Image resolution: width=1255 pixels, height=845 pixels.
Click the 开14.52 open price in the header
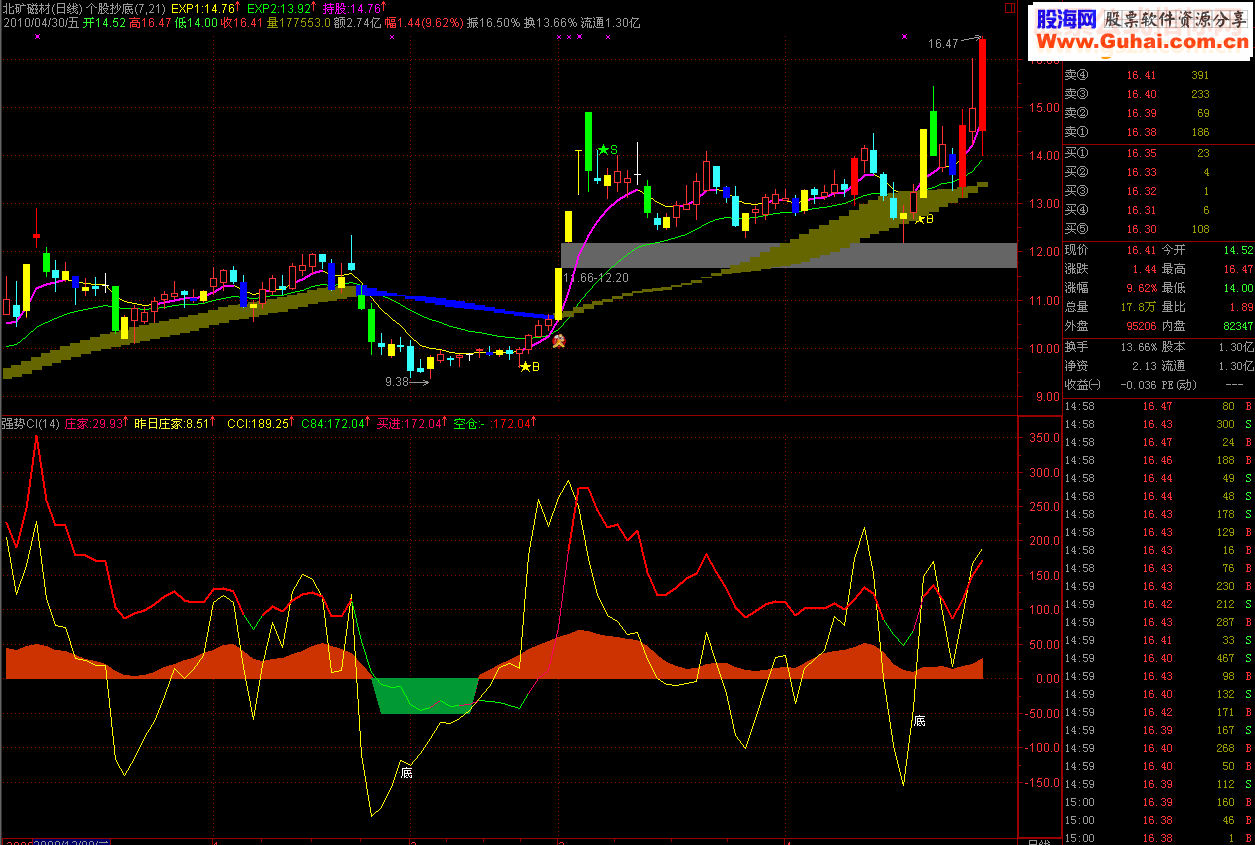click(x=104, y=22)
